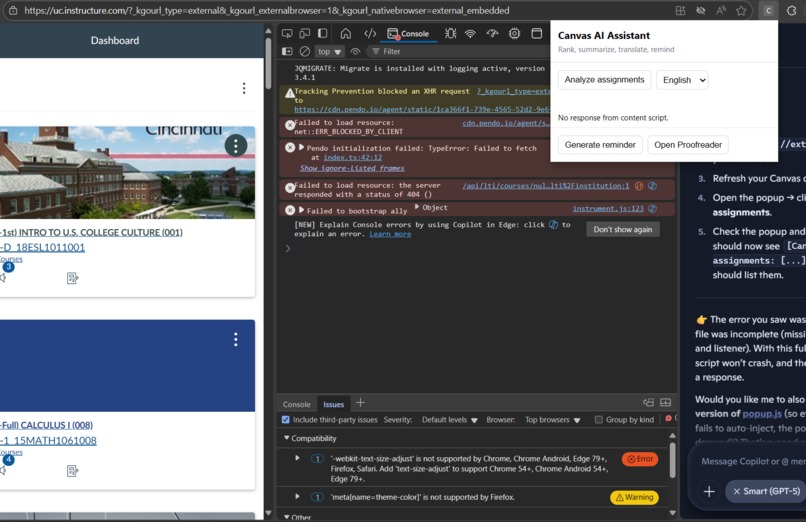Screen dimensions: 806x522
Task: Open the Sources bug icon panel
Action: click(451, 34)
